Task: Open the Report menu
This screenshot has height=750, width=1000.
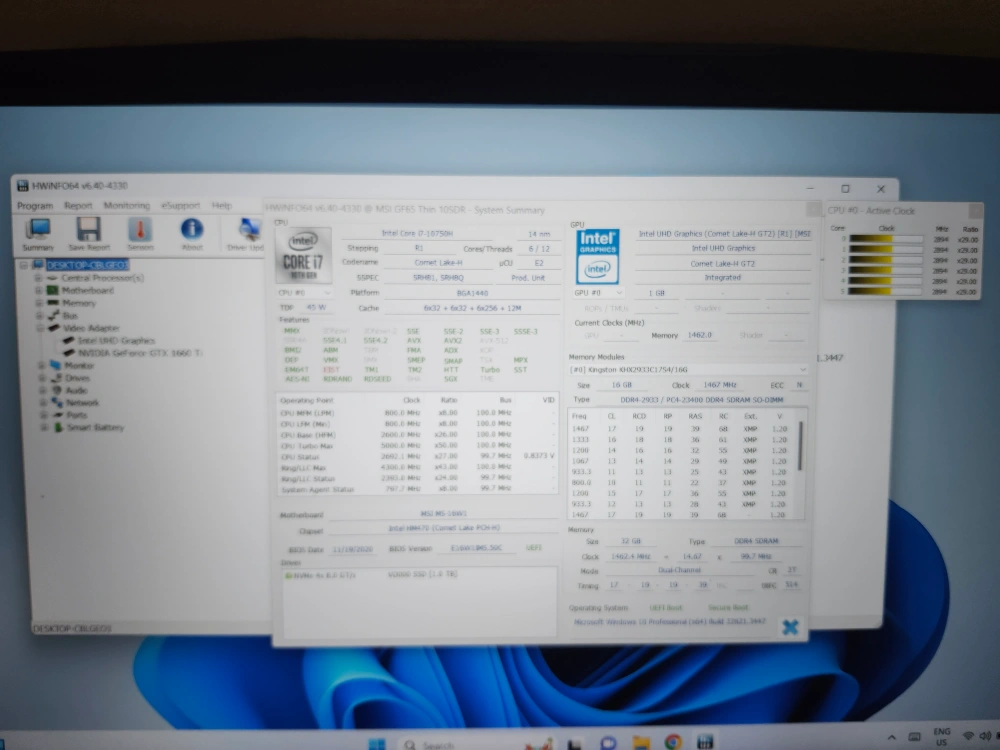Action: pos(78,206)
